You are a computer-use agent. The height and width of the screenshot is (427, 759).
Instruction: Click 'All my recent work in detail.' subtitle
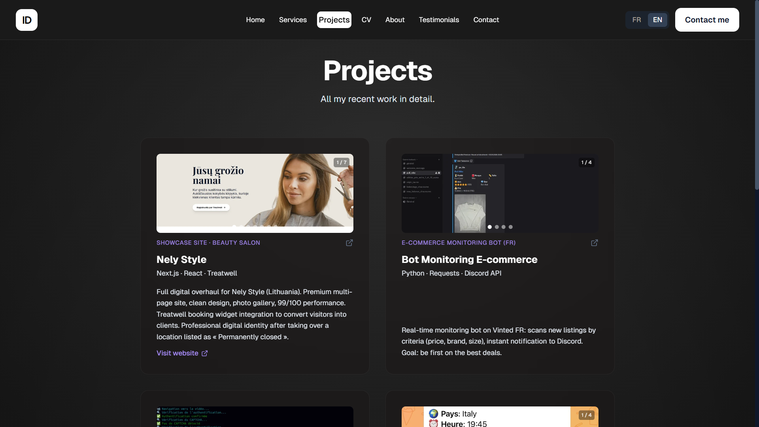[378, 99]
